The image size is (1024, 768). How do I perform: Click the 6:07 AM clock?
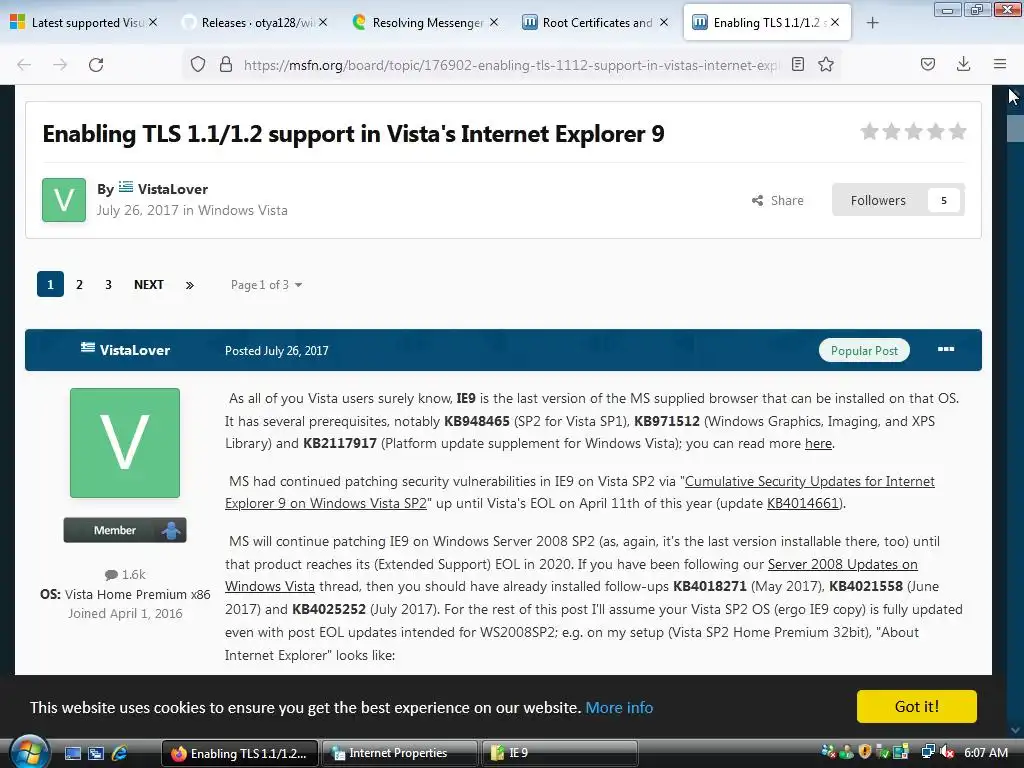pyautogui.click(x=986, y=752)
